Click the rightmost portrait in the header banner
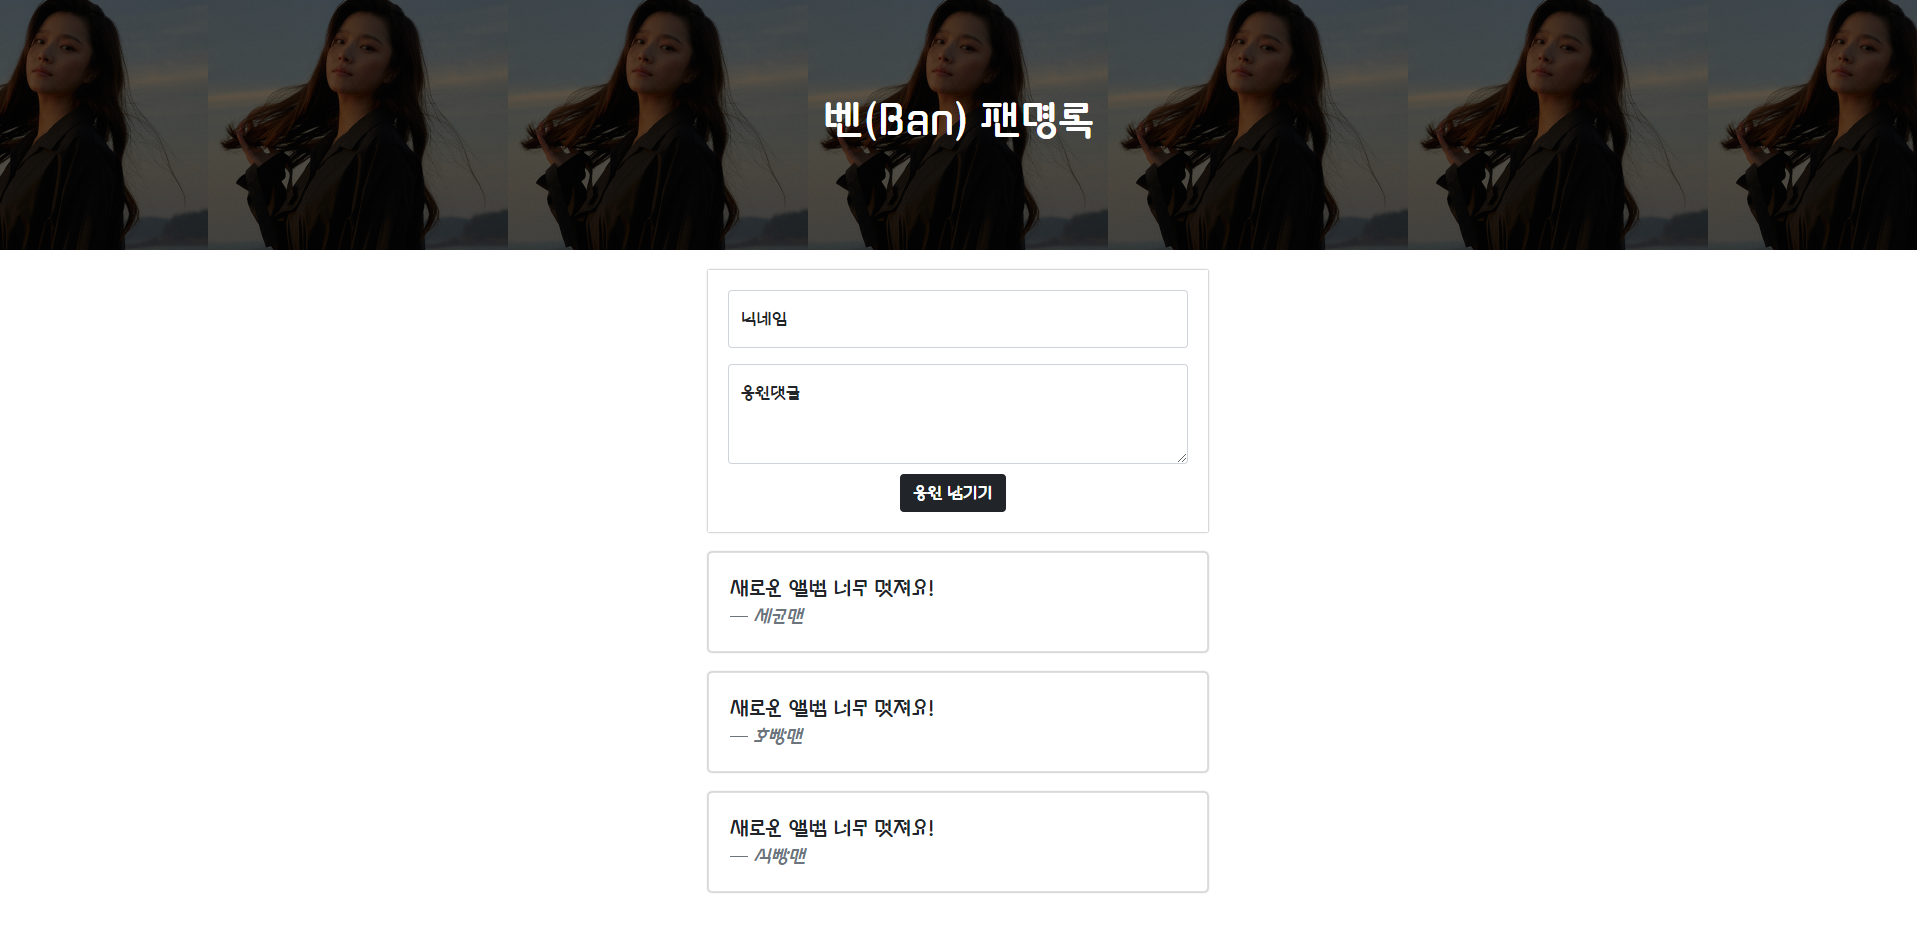Viewport: 1917px width, 935px height. 1812,125
